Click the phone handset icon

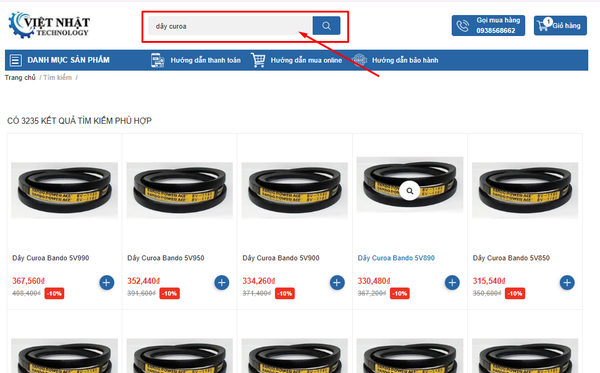pos(463,26)
